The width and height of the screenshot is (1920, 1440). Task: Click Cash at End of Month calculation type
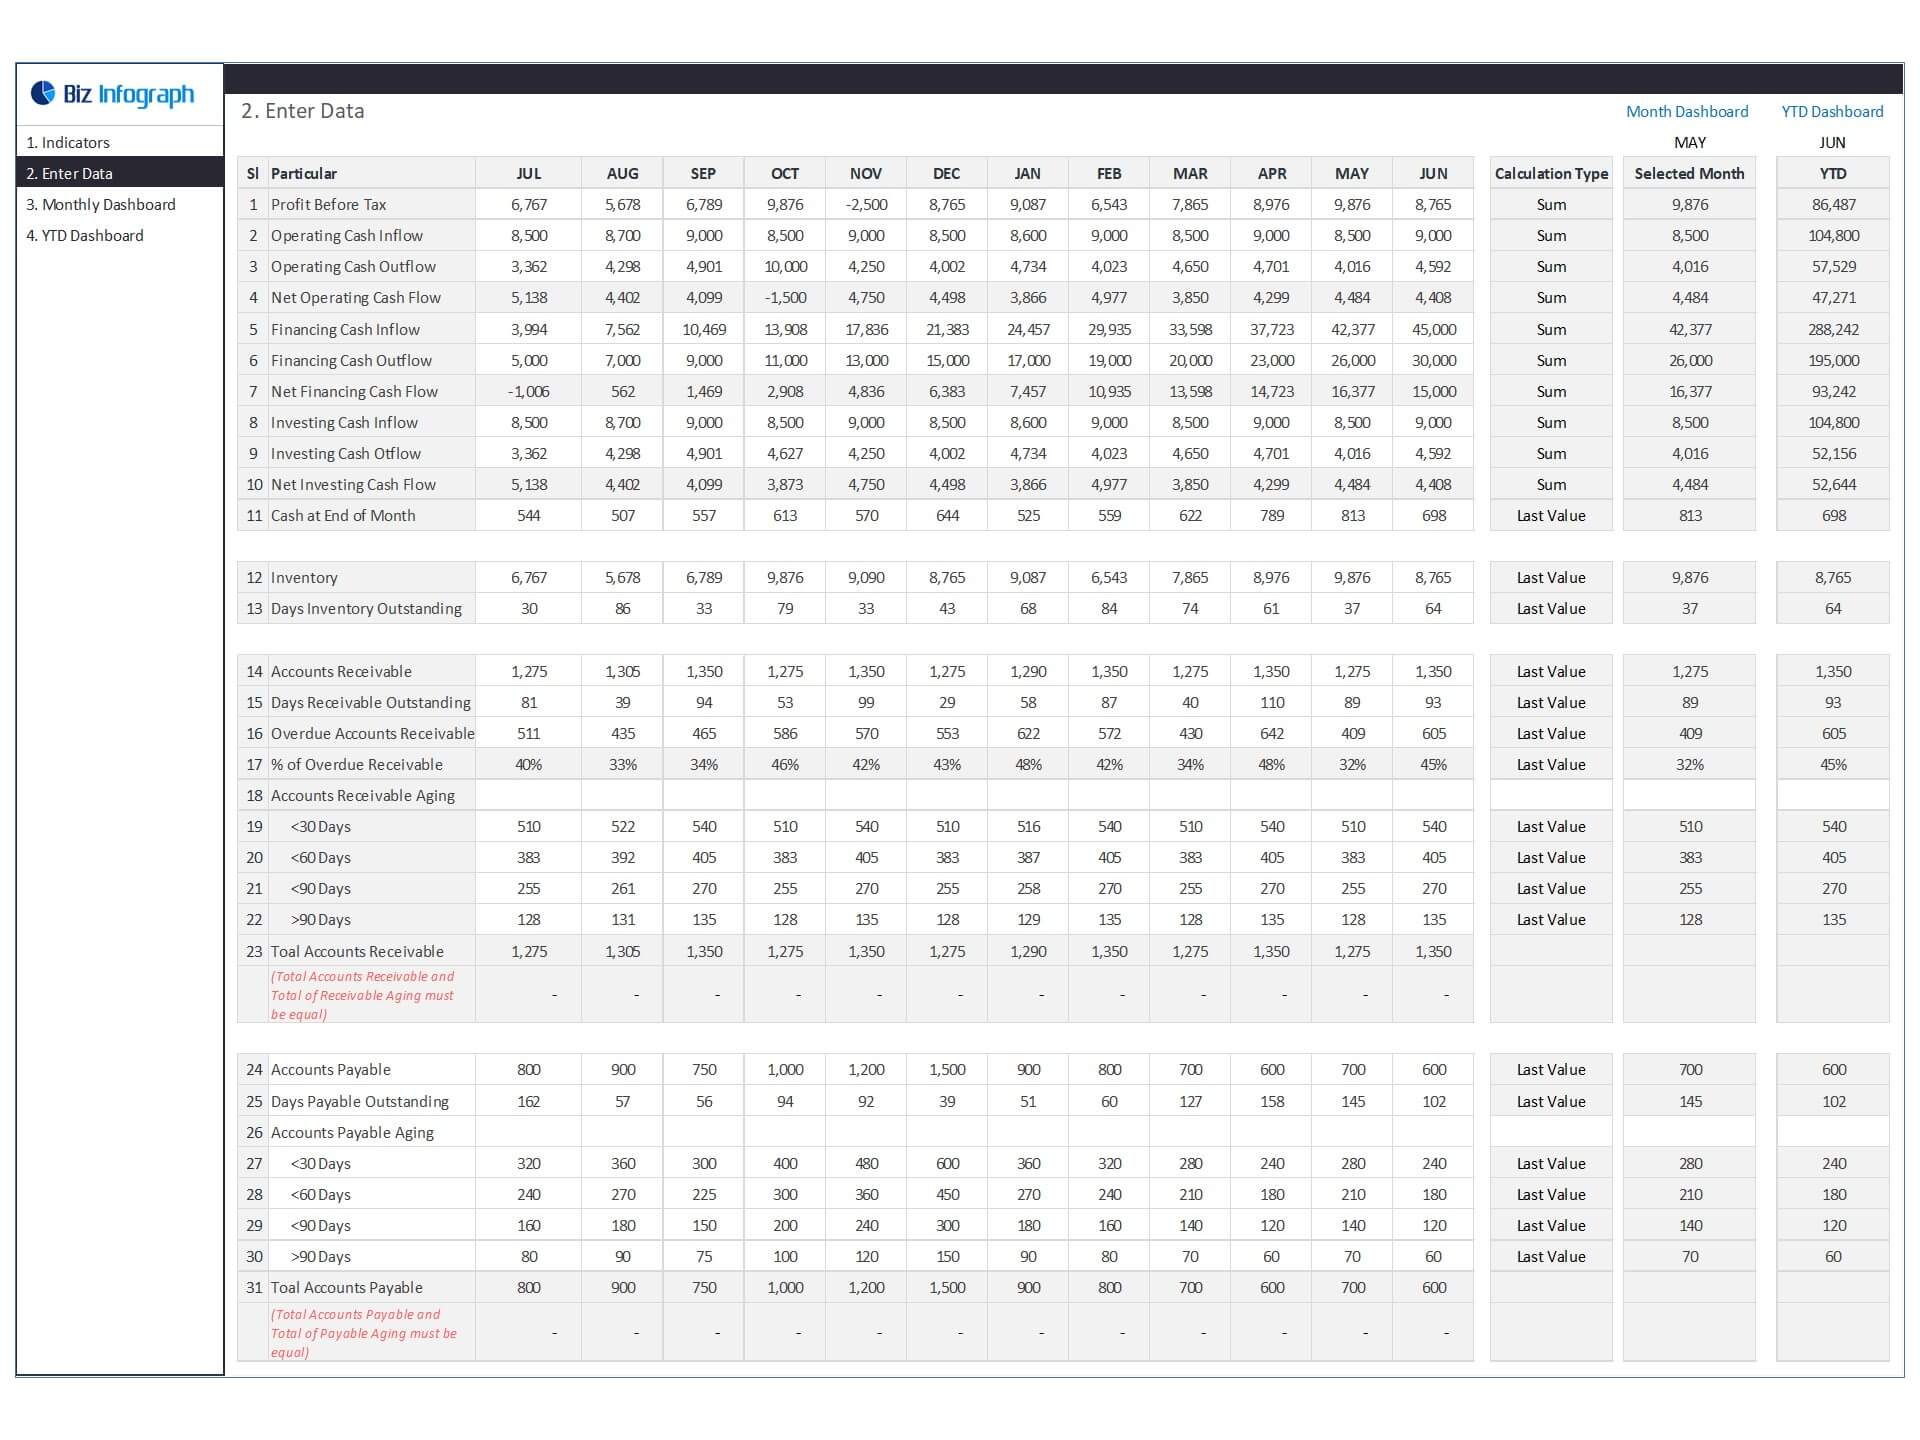click(1550, 515)
